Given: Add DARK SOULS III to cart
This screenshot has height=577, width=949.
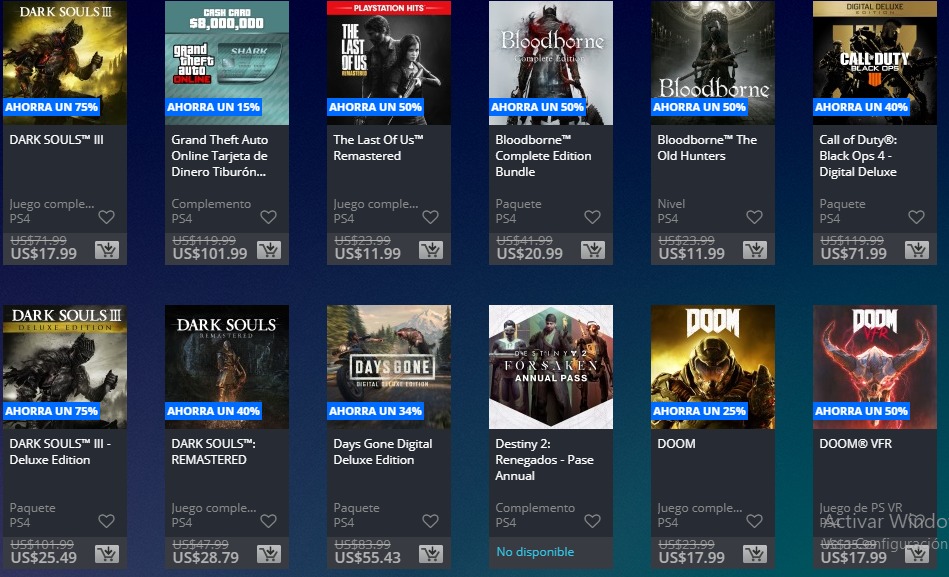Looking at the screenshot, I should 107,250.
